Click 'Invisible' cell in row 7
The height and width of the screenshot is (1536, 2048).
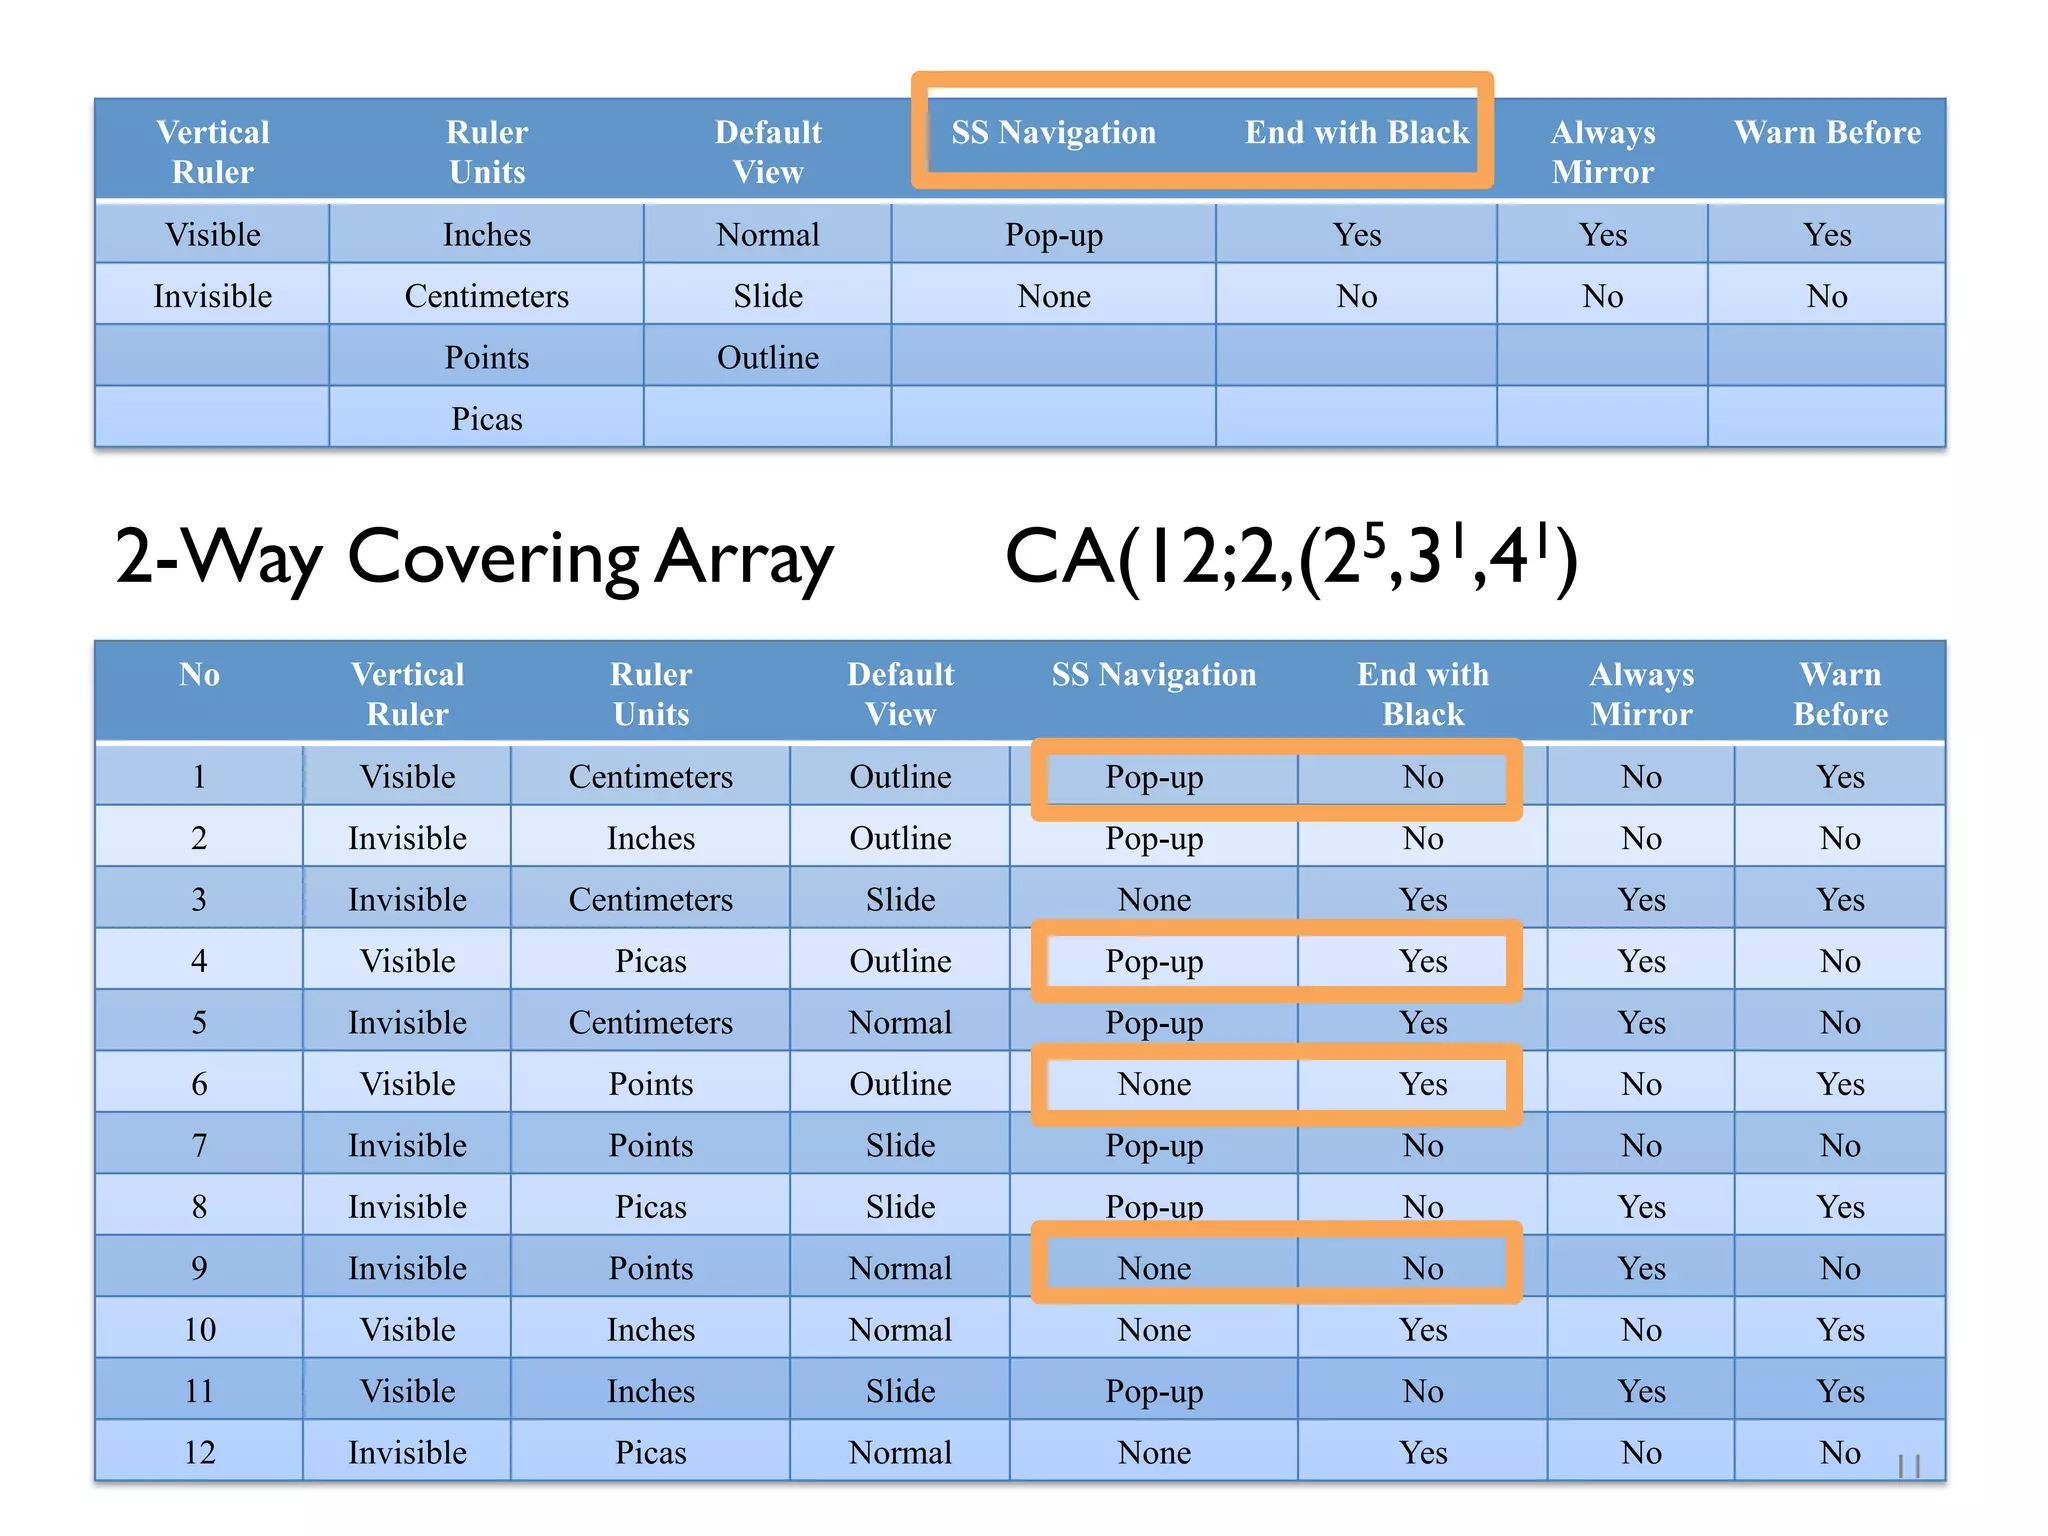(x=407, y=1145)
